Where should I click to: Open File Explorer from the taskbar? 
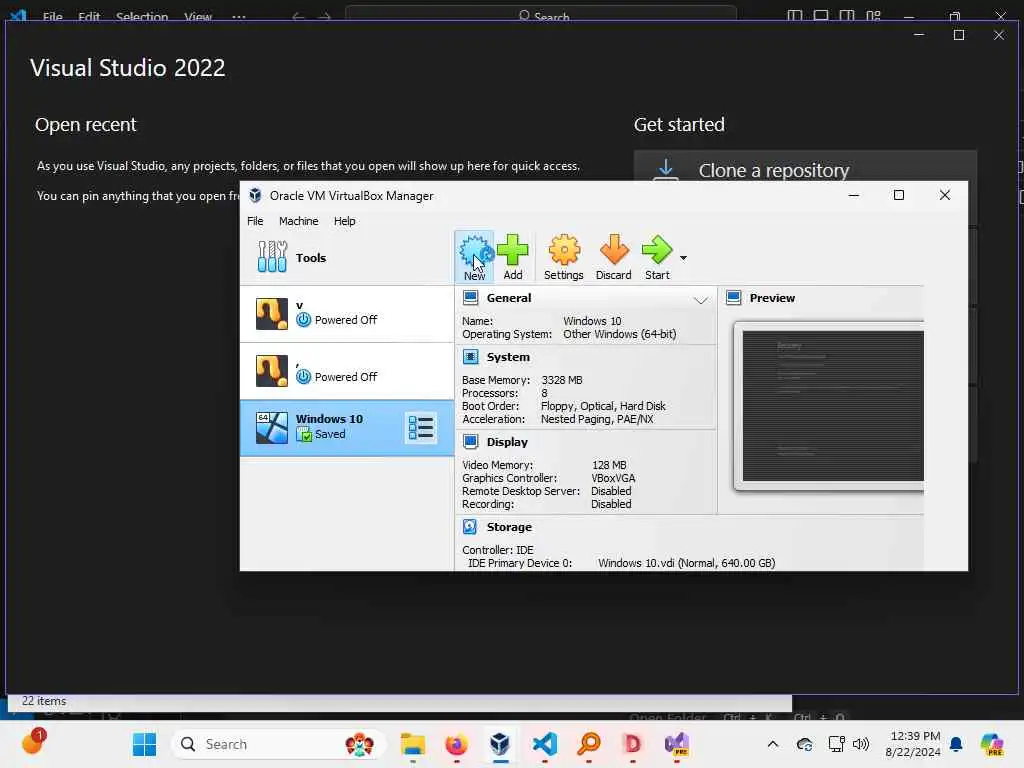click(x=413, y=744)
